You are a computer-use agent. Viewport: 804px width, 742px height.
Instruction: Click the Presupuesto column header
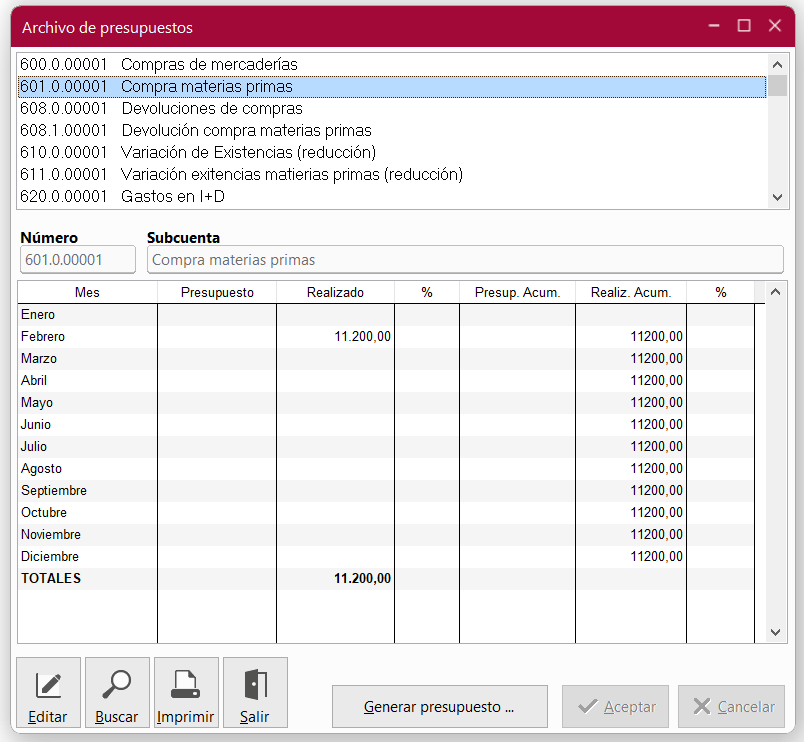(x=217, y=292)
